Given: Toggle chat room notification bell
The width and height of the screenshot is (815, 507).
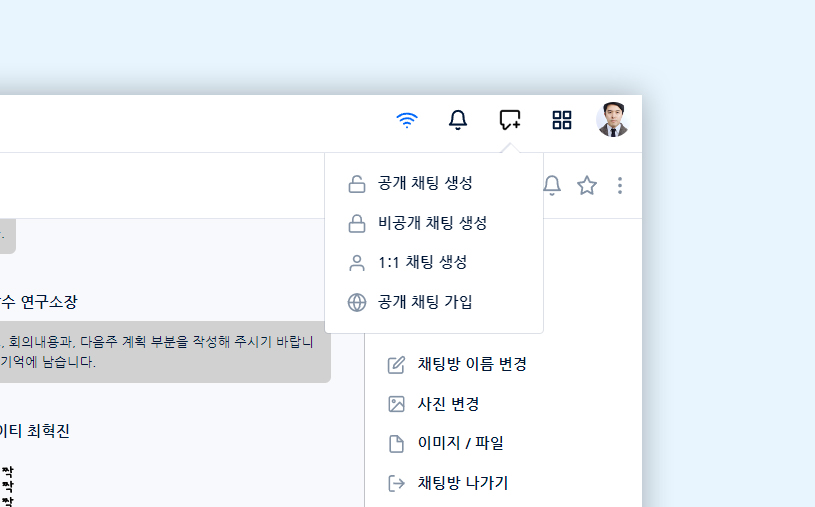Looking at the screenshot, I should point(552,186).
